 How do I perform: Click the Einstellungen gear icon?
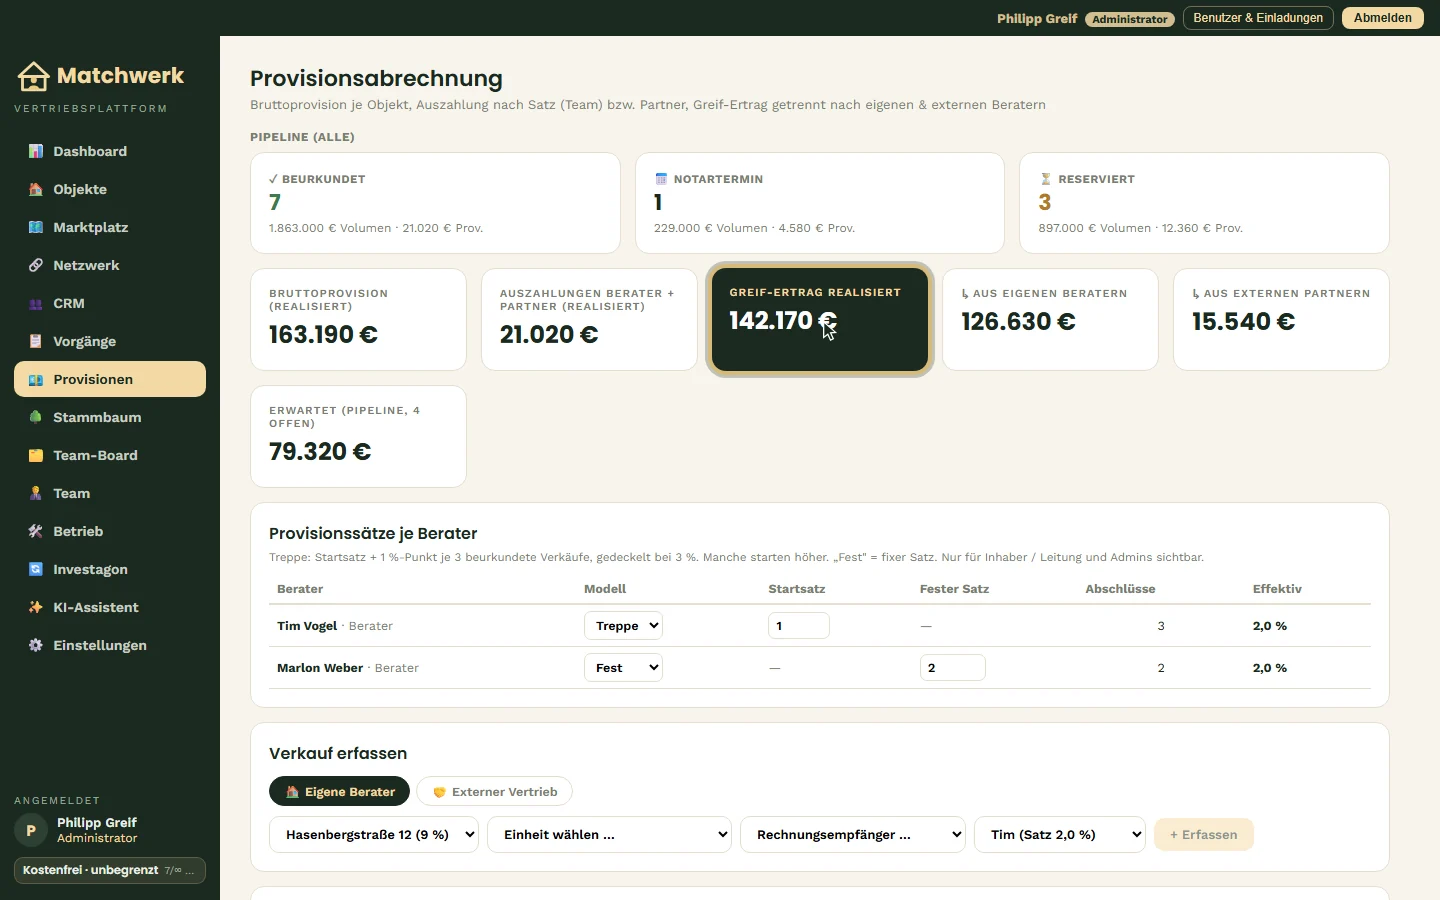[x=36, y=645]
